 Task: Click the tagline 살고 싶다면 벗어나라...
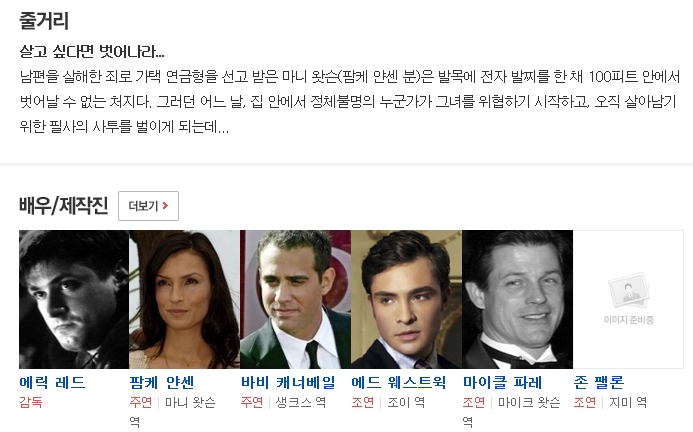point(92,52)
